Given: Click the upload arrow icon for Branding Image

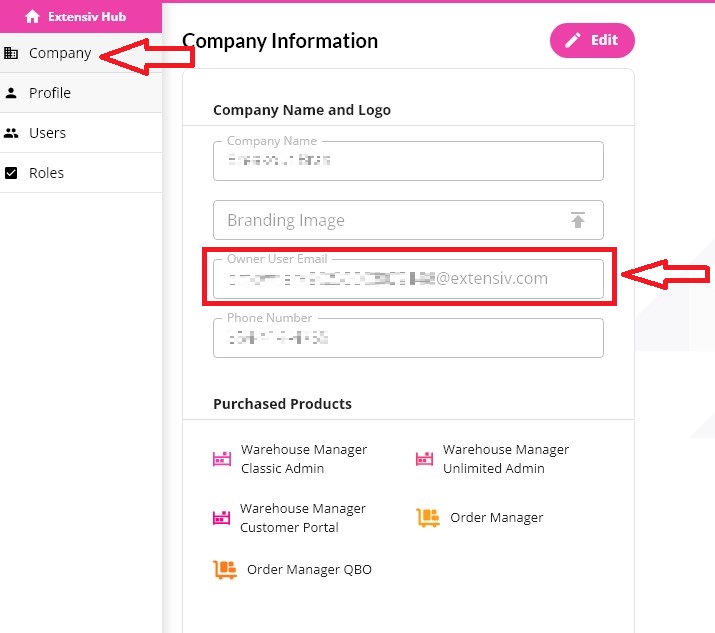Looking at the screenshot, I should (x=578, y=220).
